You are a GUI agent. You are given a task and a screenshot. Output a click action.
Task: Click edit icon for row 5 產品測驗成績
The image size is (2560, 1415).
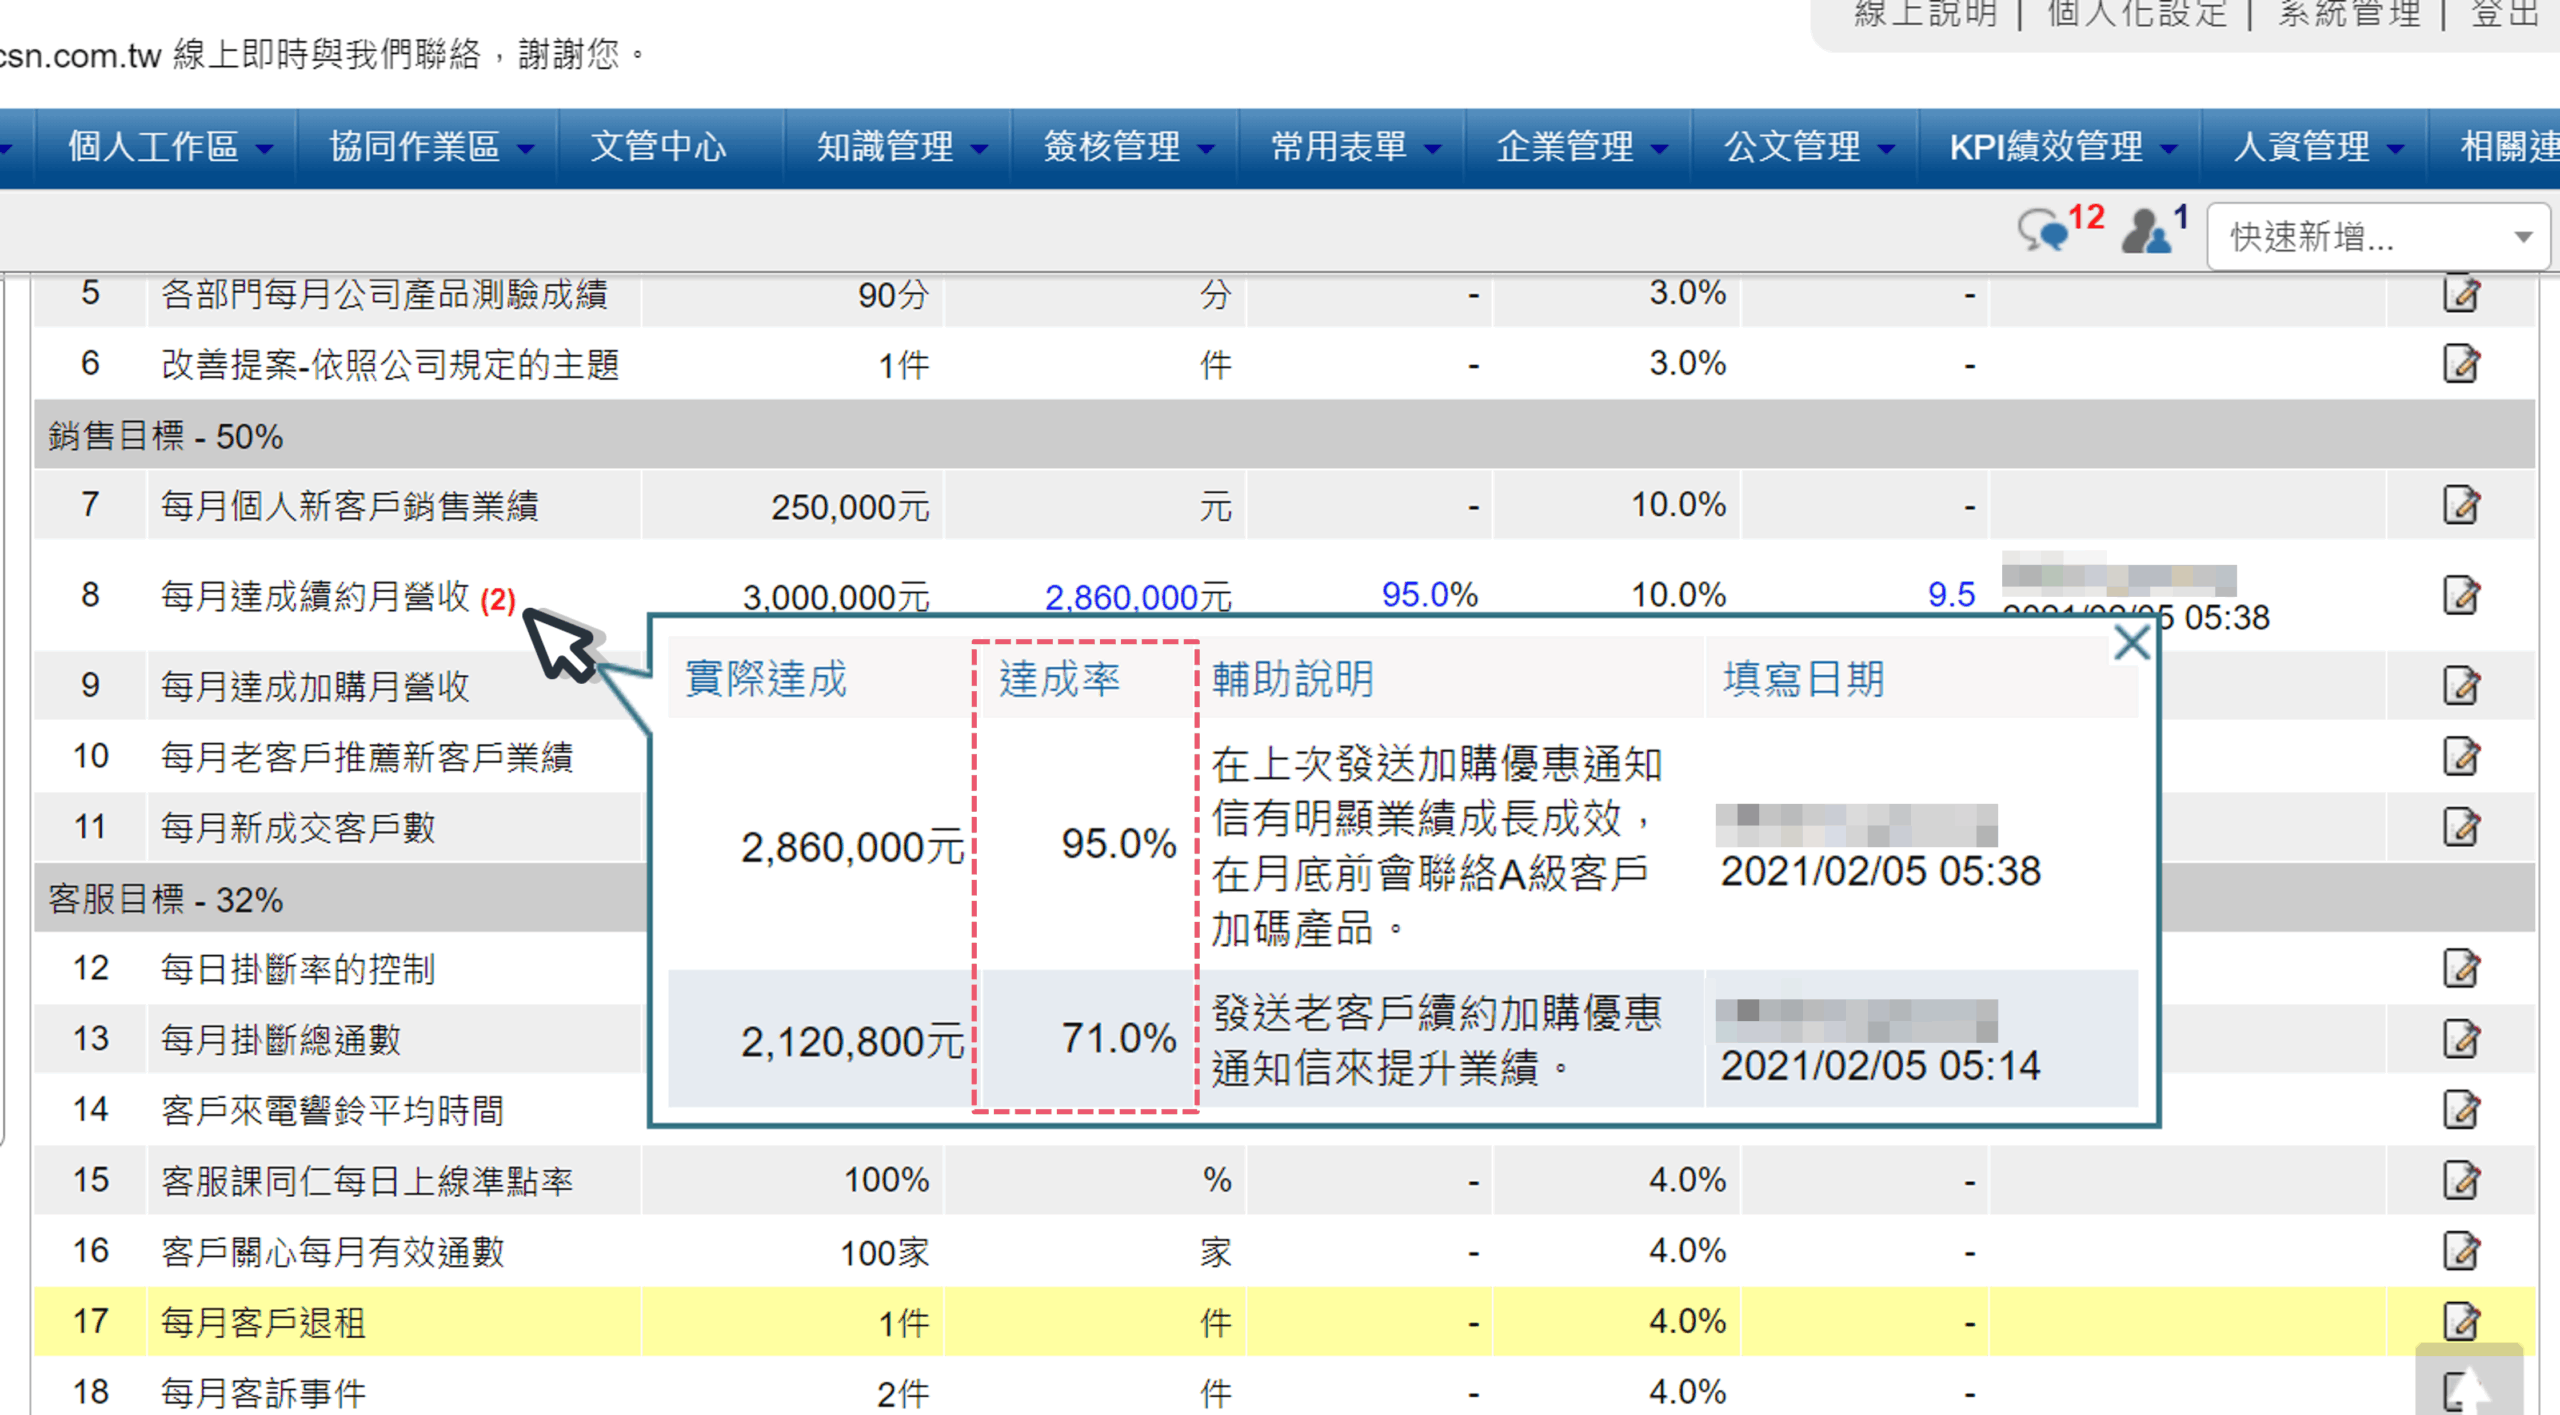[2461, 294]
